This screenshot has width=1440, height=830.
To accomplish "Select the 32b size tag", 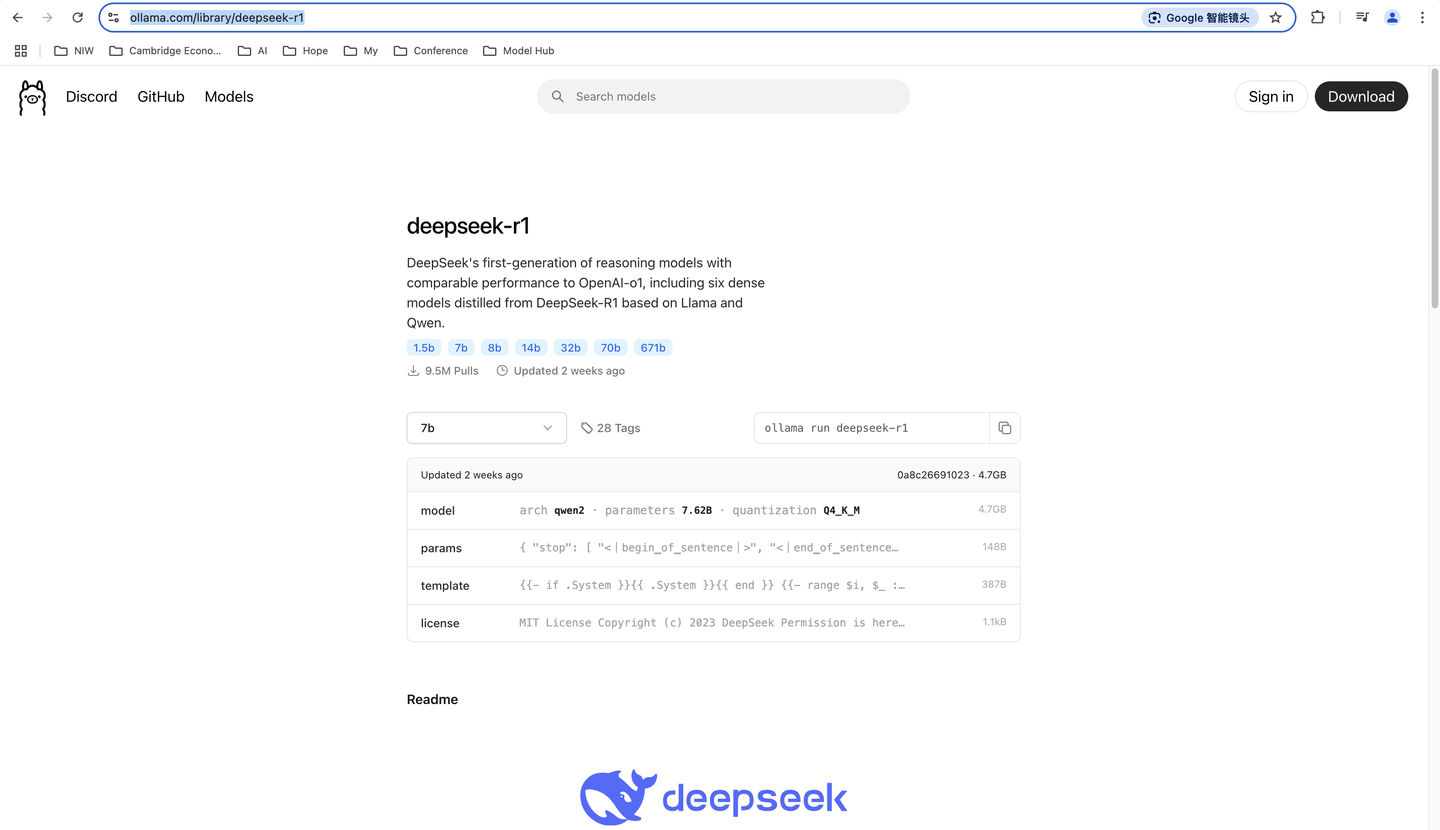I will point(570,348).
